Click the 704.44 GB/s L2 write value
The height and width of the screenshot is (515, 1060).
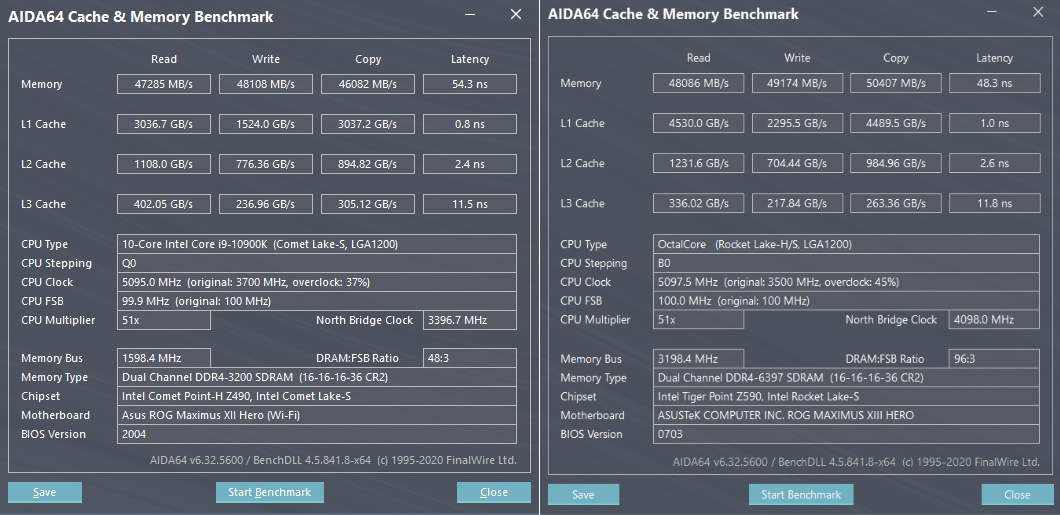click(x=796, y=163)
